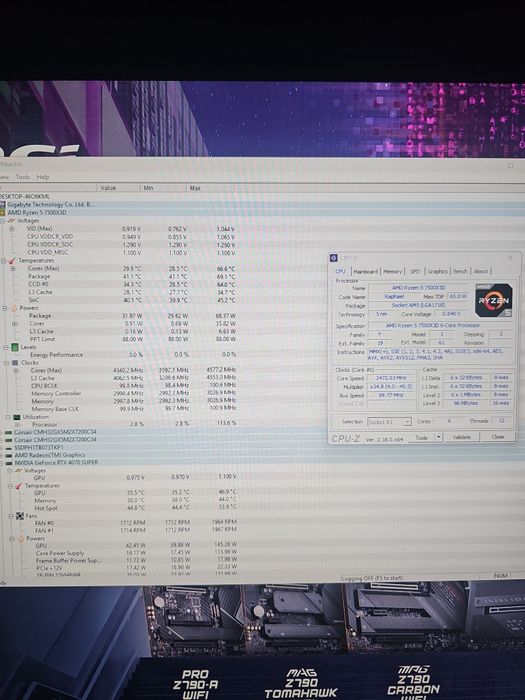Switch to the SPD tab in CPU-Z
This screenshot has height=700, width=525.
click(x=415, y=271)
